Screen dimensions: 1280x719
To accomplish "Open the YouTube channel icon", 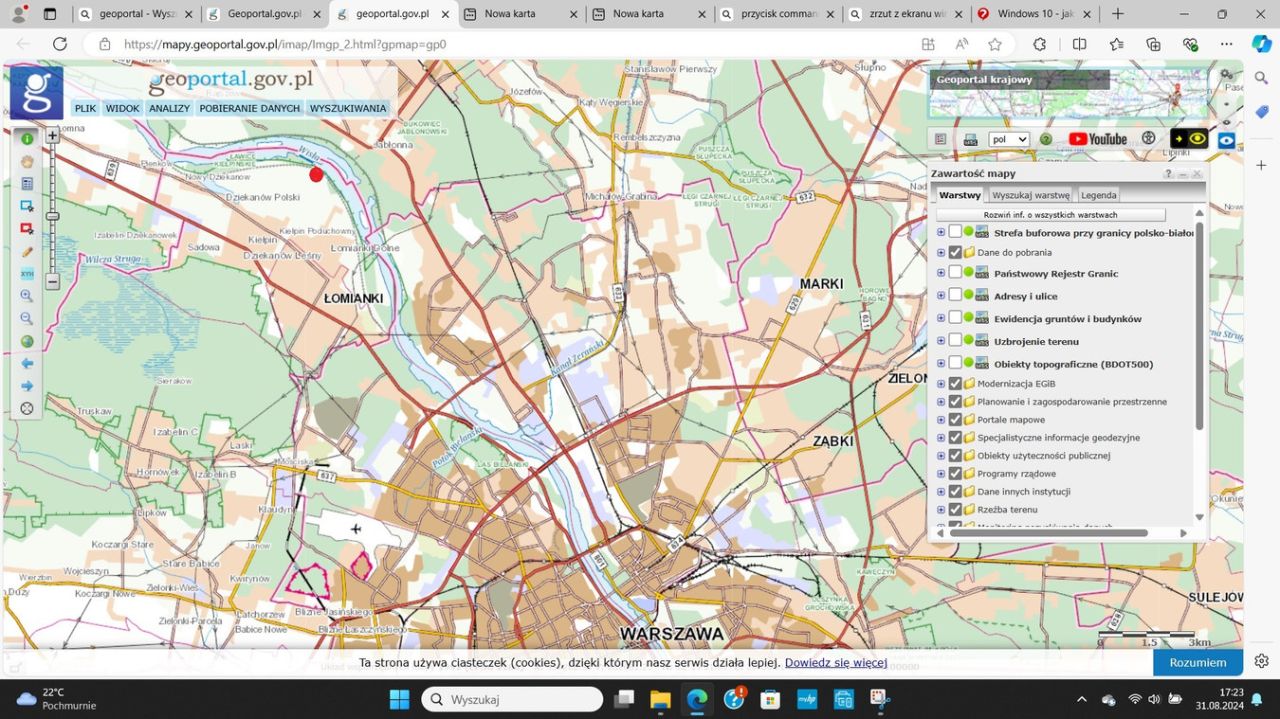I will click(x=1097, y=139).
